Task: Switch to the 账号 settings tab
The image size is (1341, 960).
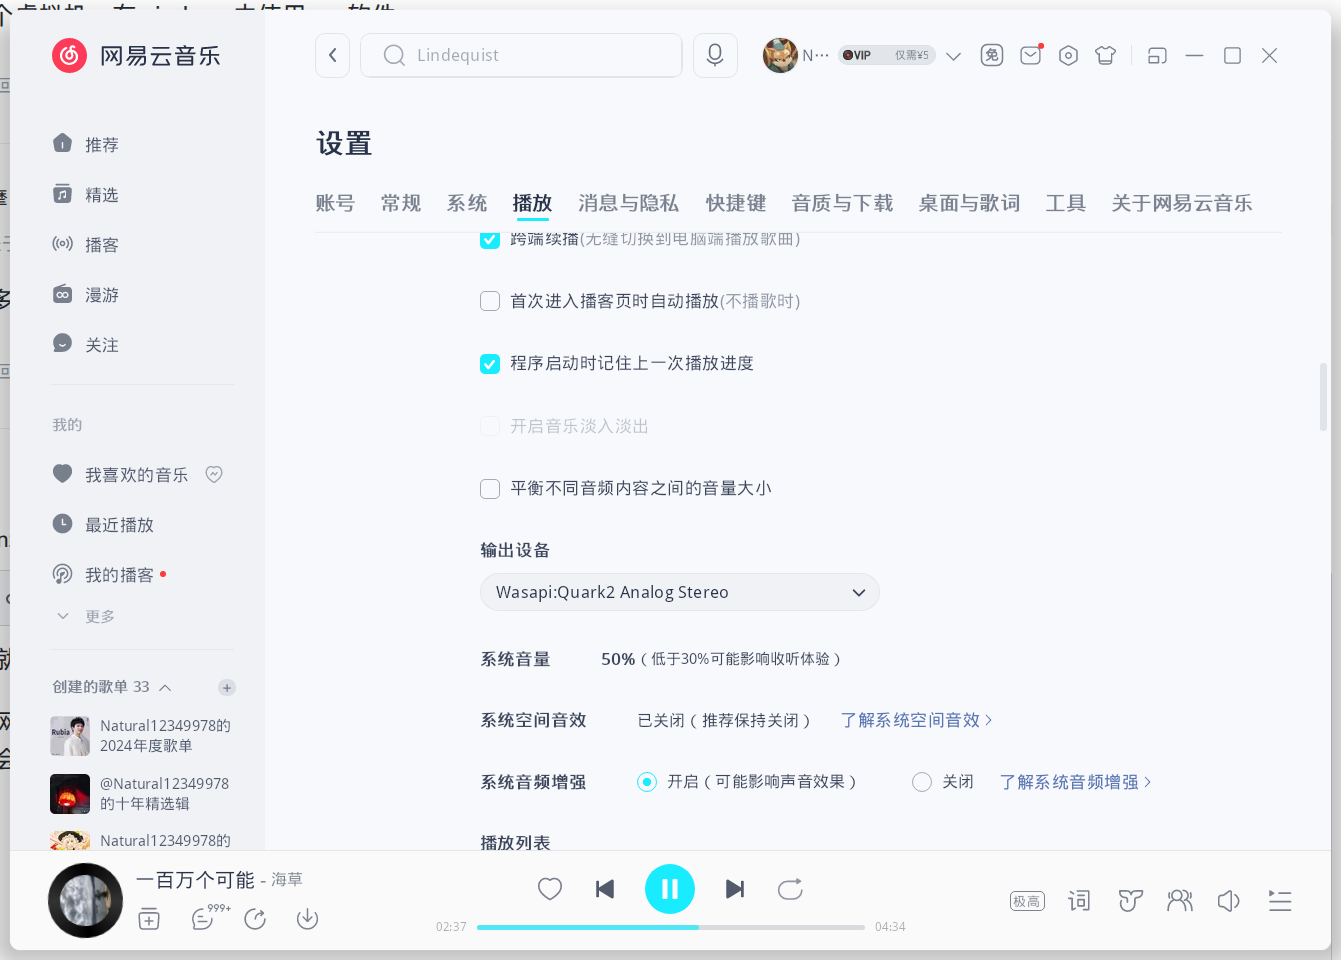Action: pos(335,203)
